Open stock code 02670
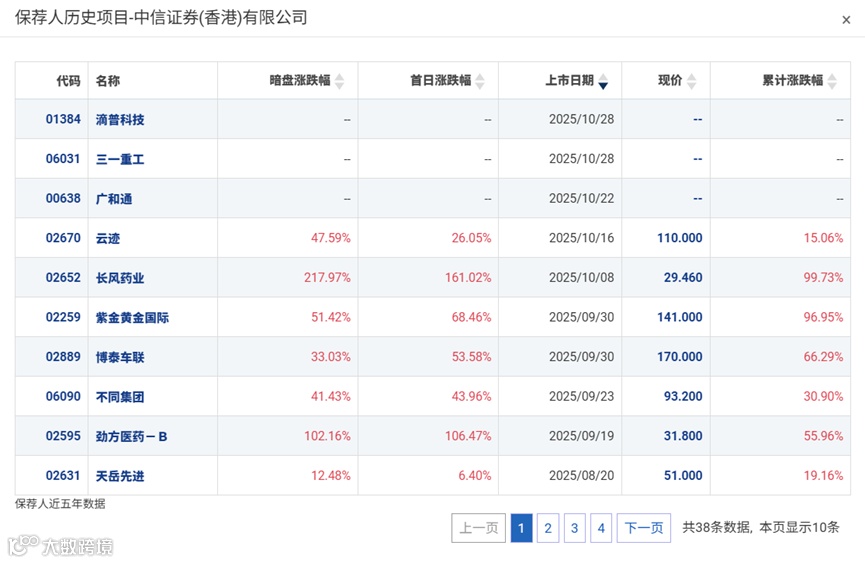 (x=63, y=238)
